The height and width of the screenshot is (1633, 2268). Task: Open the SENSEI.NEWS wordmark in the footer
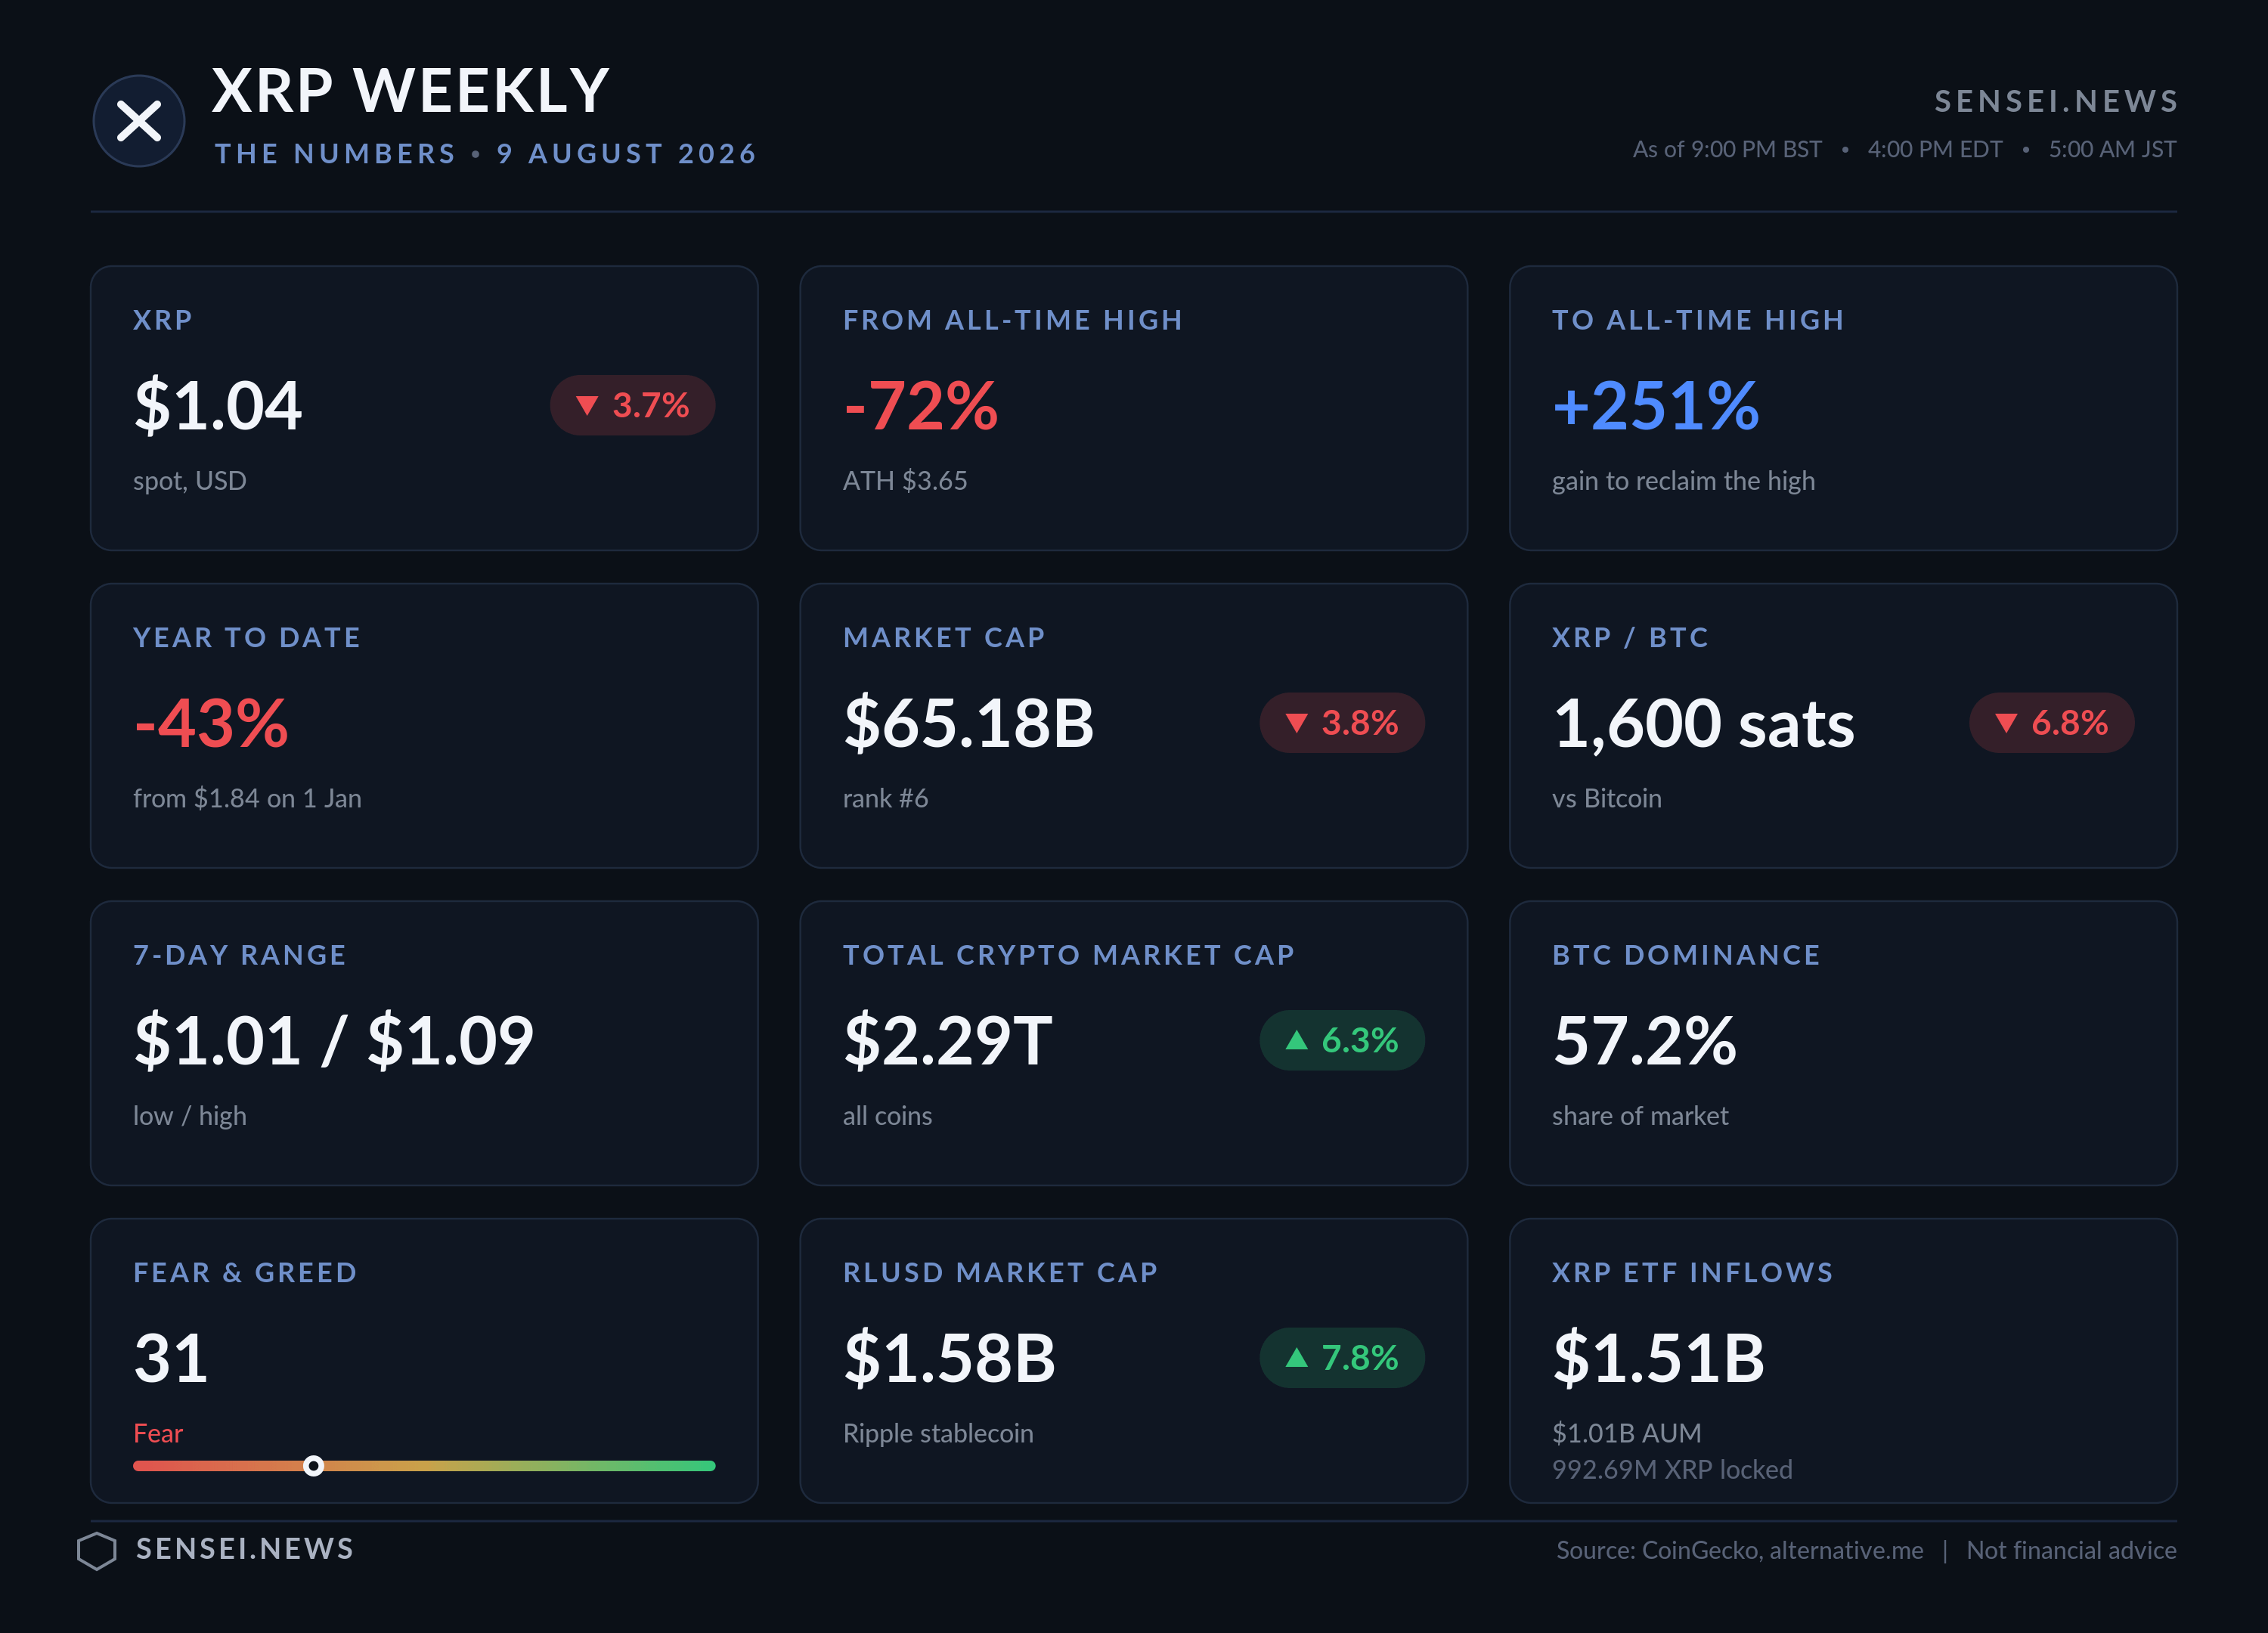245,1549
